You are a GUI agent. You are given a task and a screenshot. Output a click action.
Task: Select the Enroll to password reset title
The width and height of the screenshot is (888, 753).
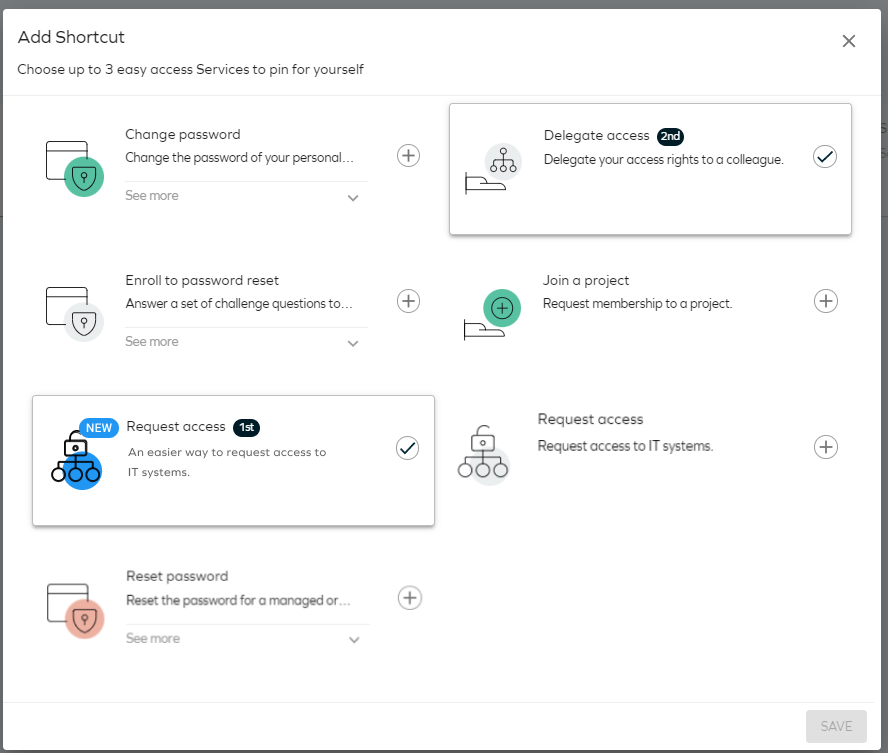pos(202,280)
